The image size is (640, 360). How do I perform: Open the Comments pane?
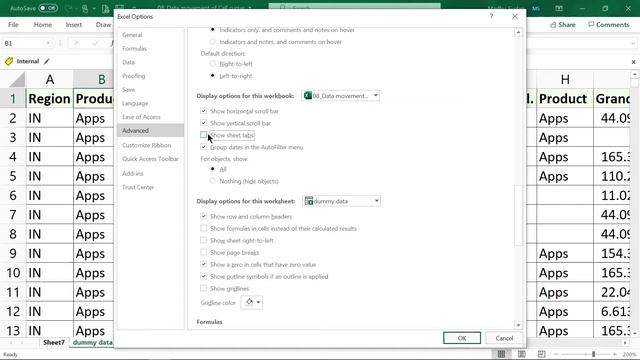click(609, 24)
